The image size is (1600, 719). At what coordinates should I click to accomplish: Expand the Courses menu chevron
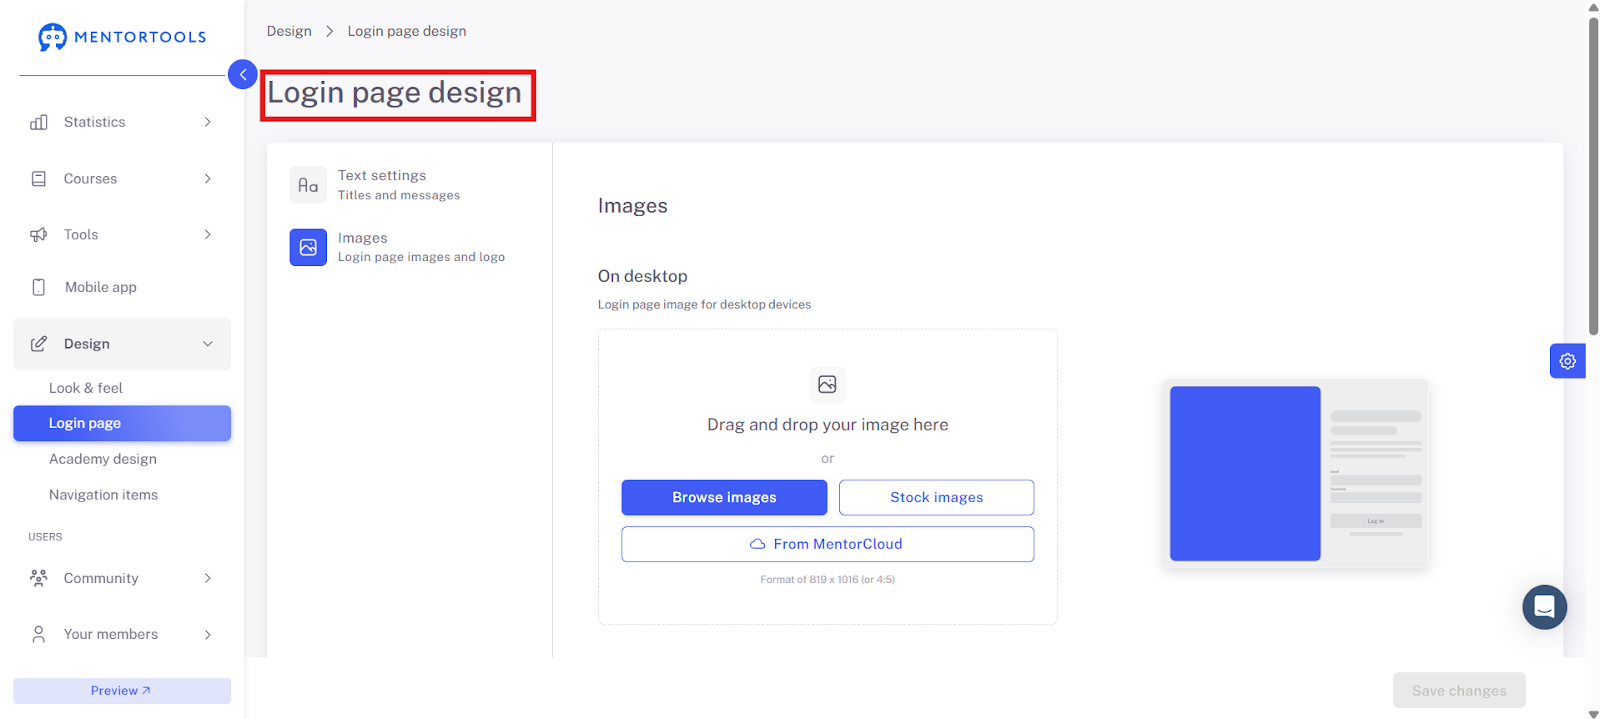[x=208, y=179]
